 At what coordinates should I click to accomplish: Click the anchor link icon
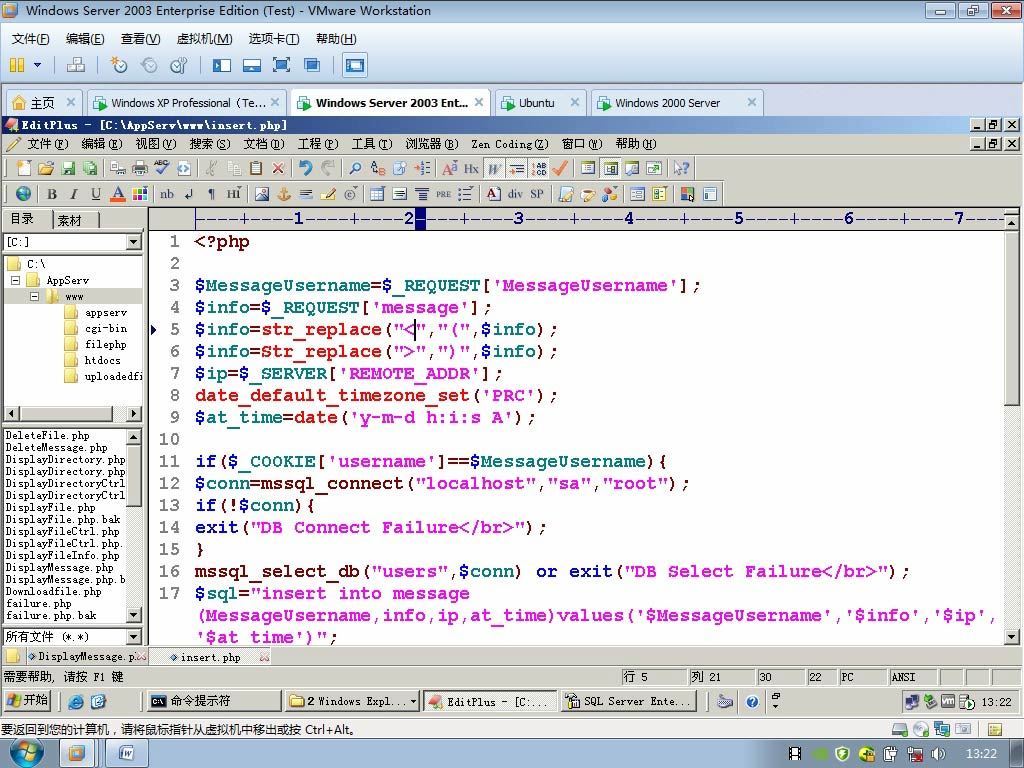(283, 194)
